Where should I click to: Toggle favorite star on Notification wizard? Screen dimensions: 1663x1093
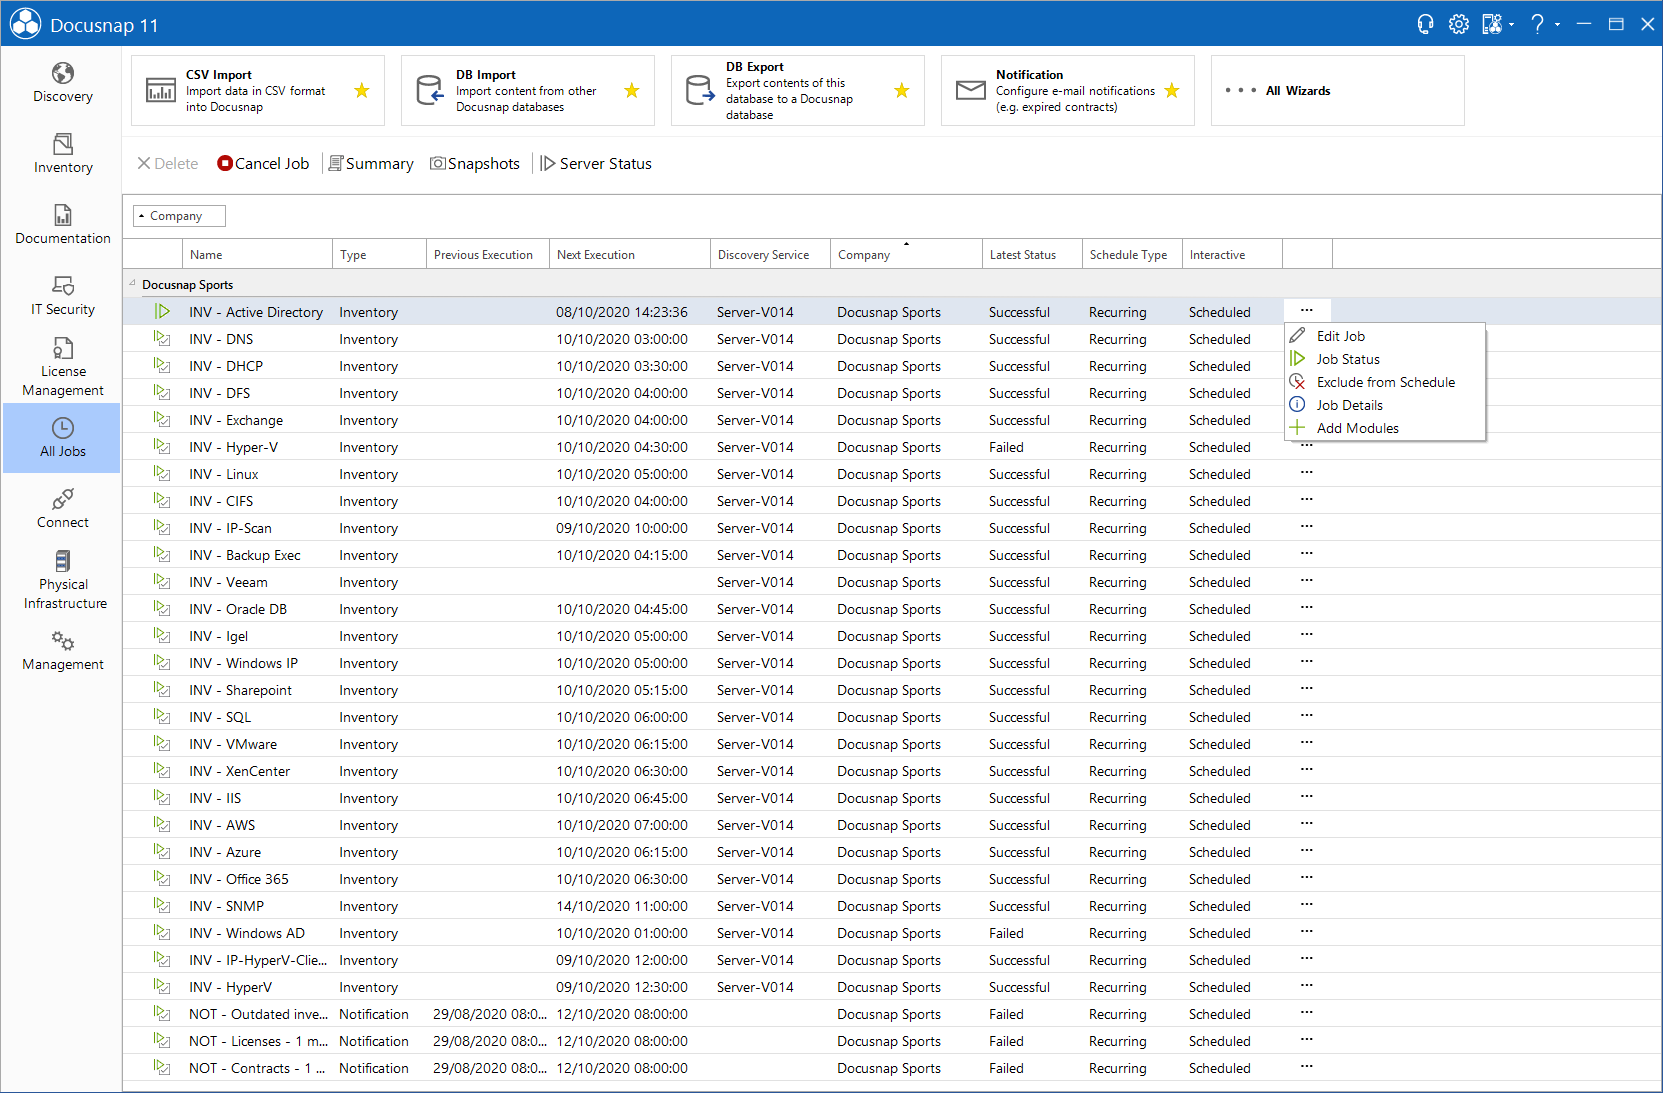pos(1172,91)
